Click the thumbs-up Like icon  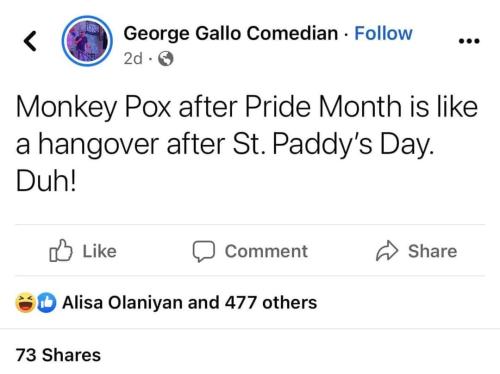61,250
